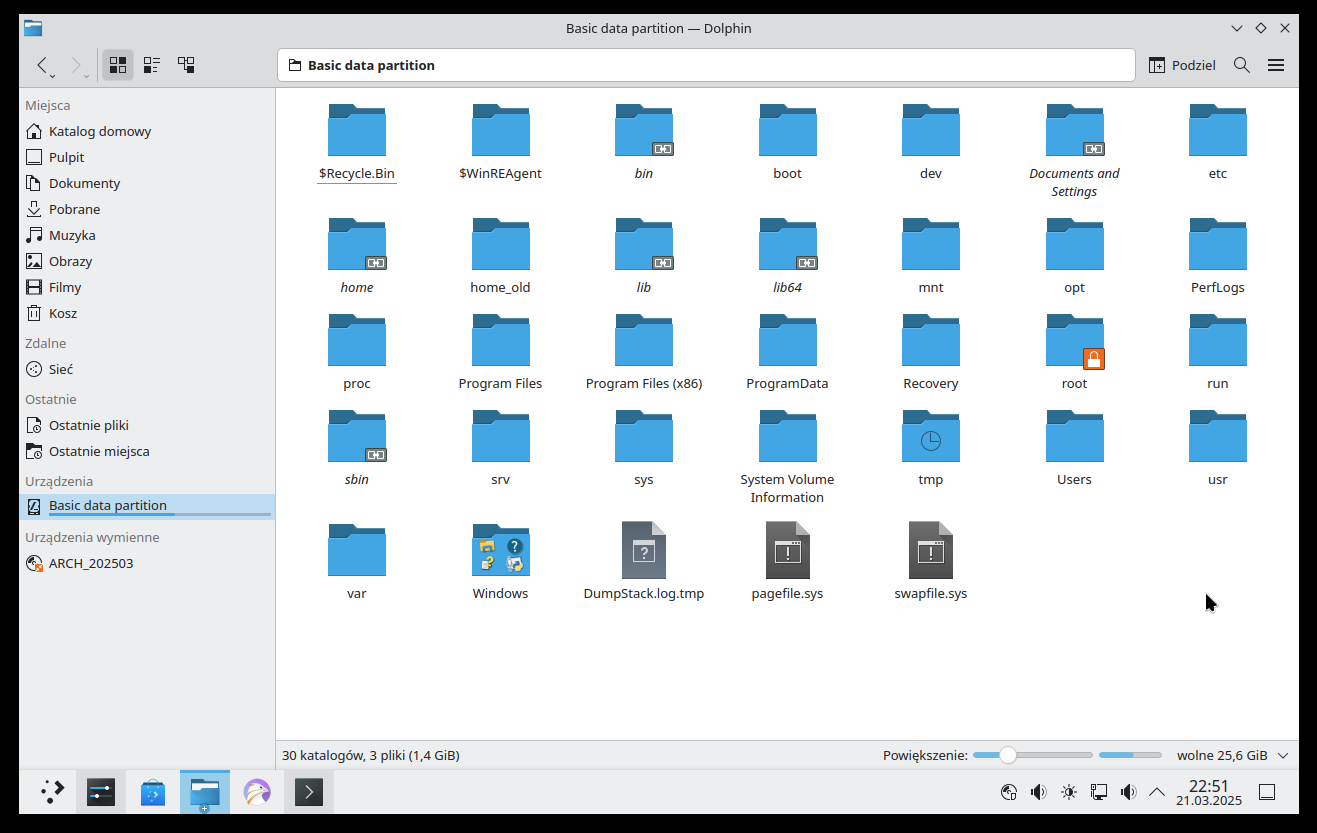Viewport: 1317px width, 833px height.
Task: Select the lib64 folder
Action: click(x=787, y=257)
